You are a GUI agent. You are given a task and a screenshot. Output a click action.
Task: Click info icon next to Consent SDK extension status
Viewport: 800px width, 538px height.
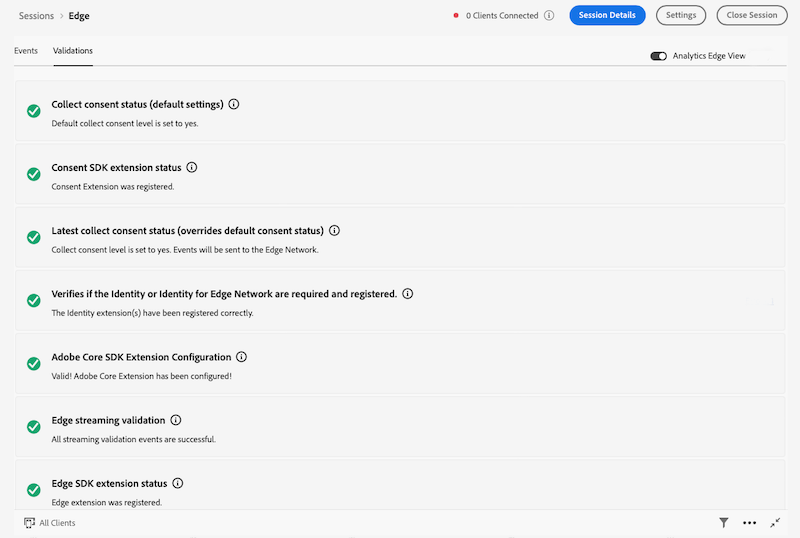pyautogui.click(x=192, y=168)
